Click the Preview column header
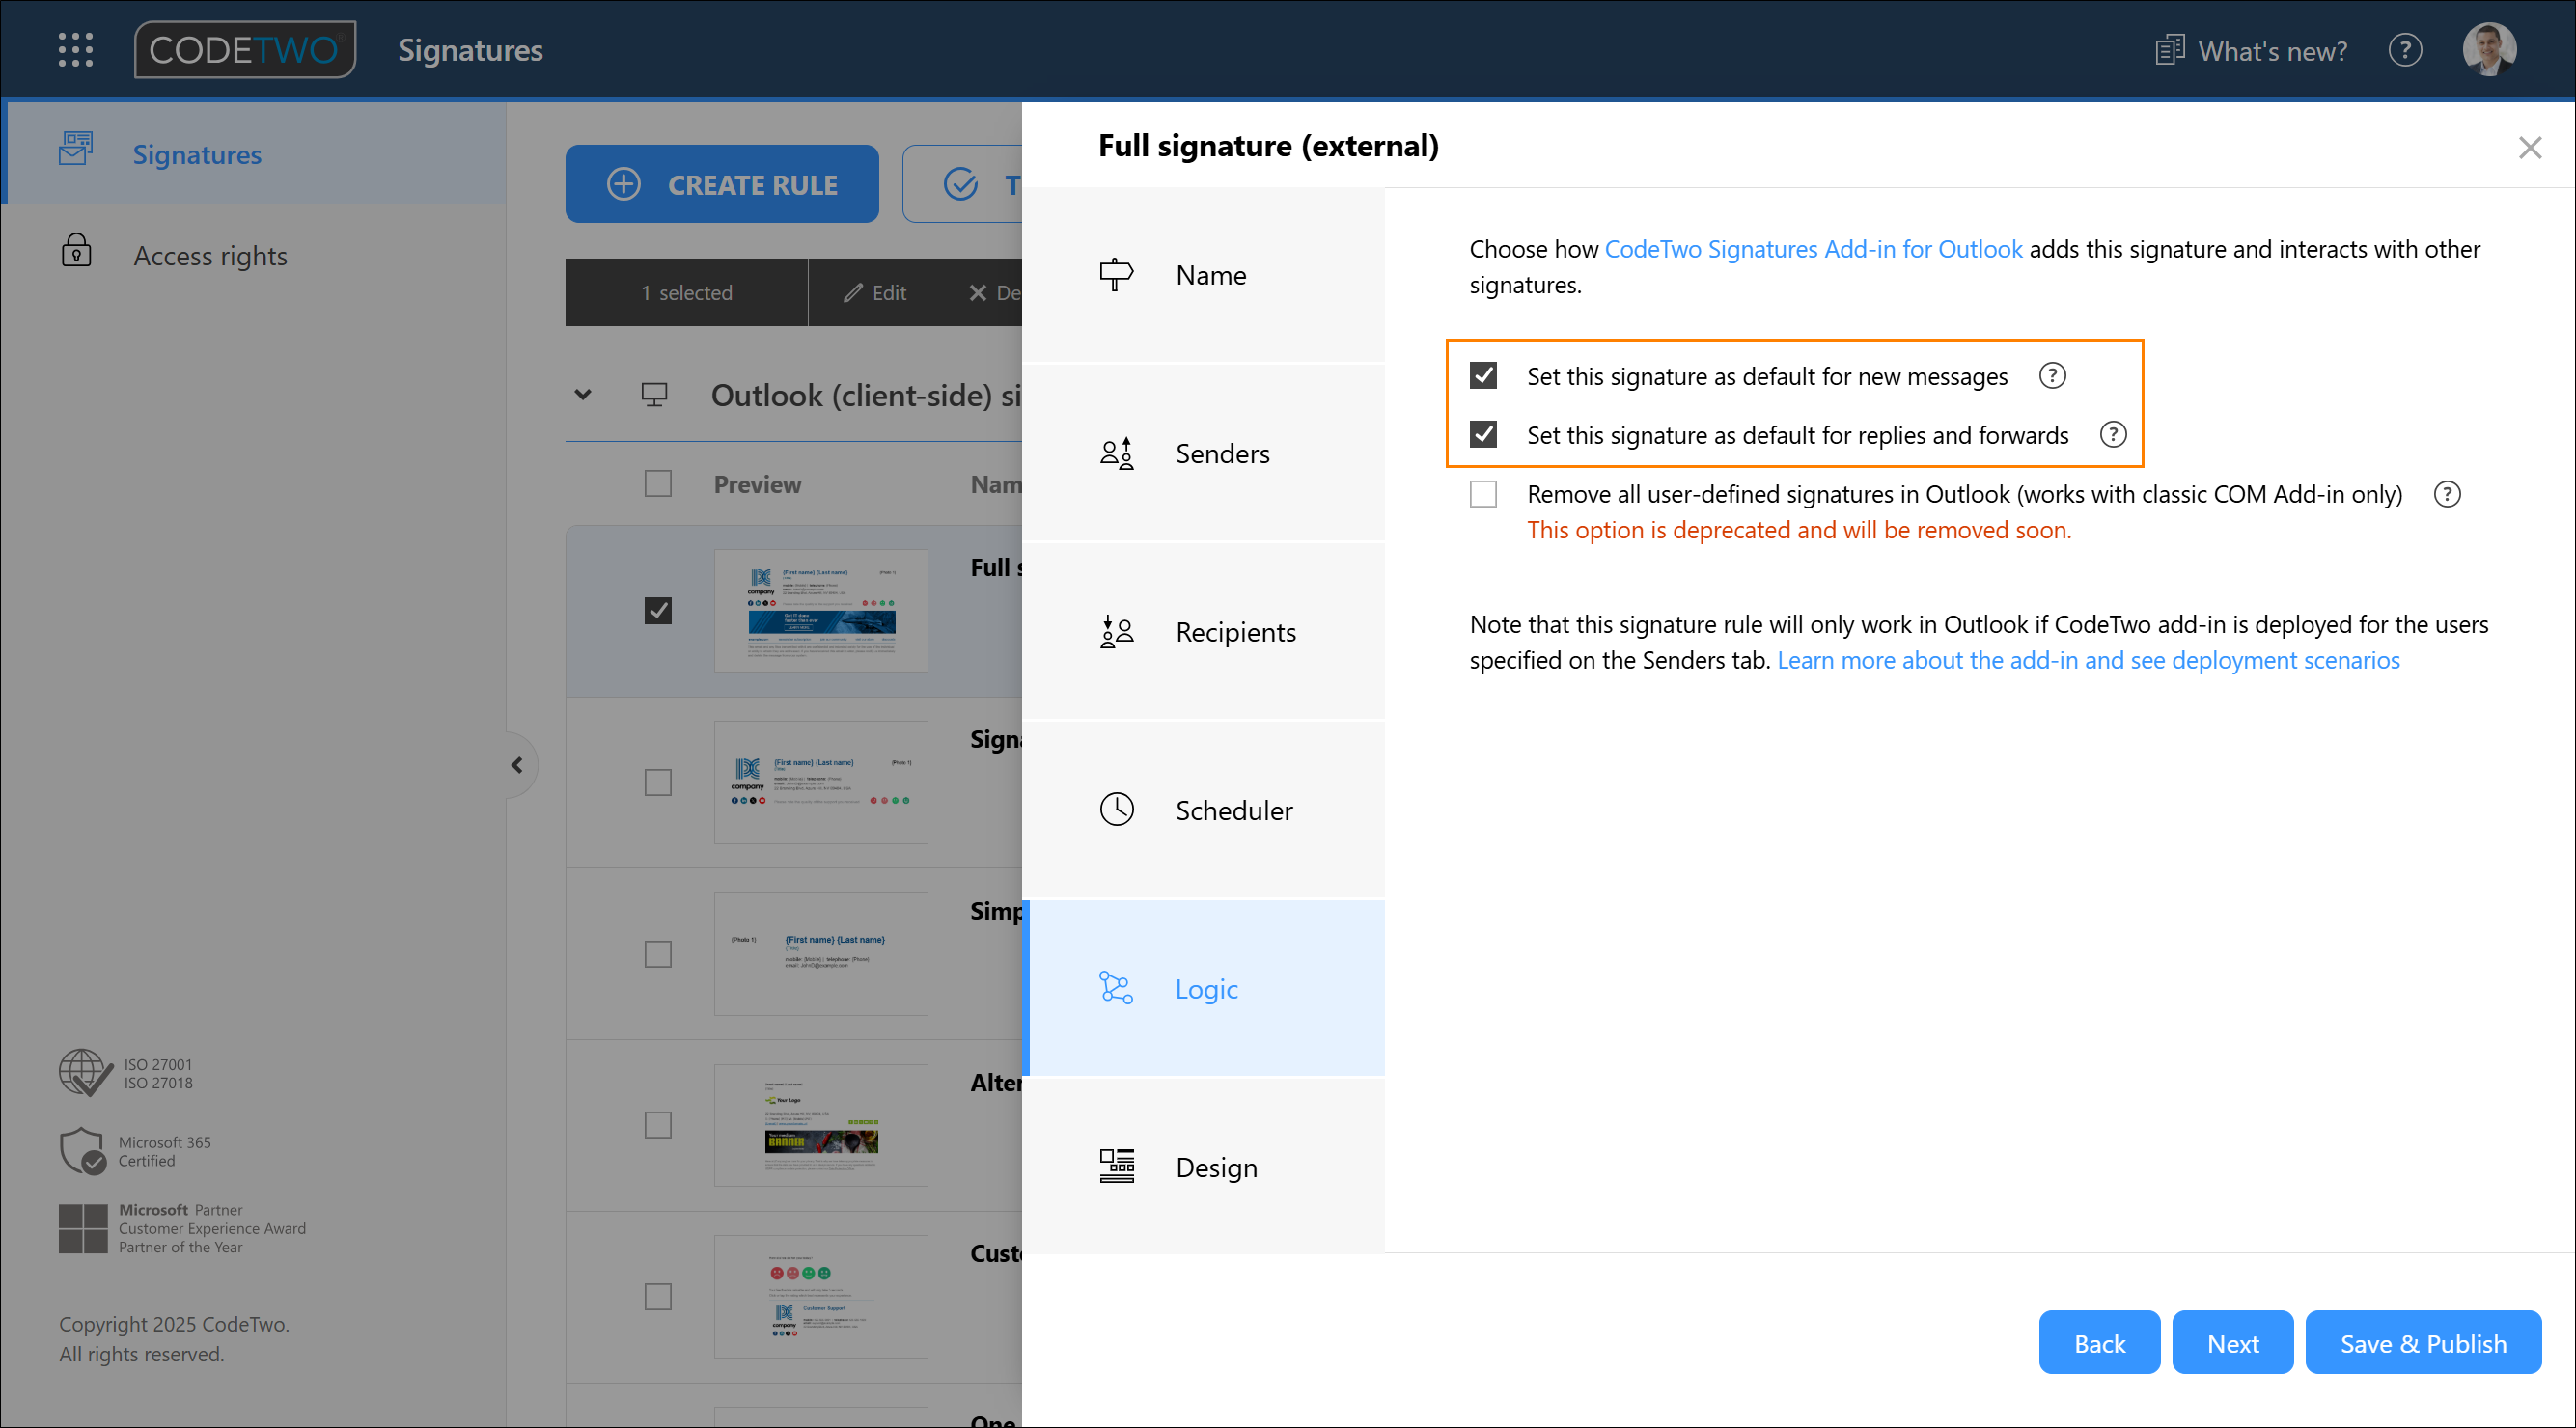The image size is (2576, 1428). pos(757,484)
